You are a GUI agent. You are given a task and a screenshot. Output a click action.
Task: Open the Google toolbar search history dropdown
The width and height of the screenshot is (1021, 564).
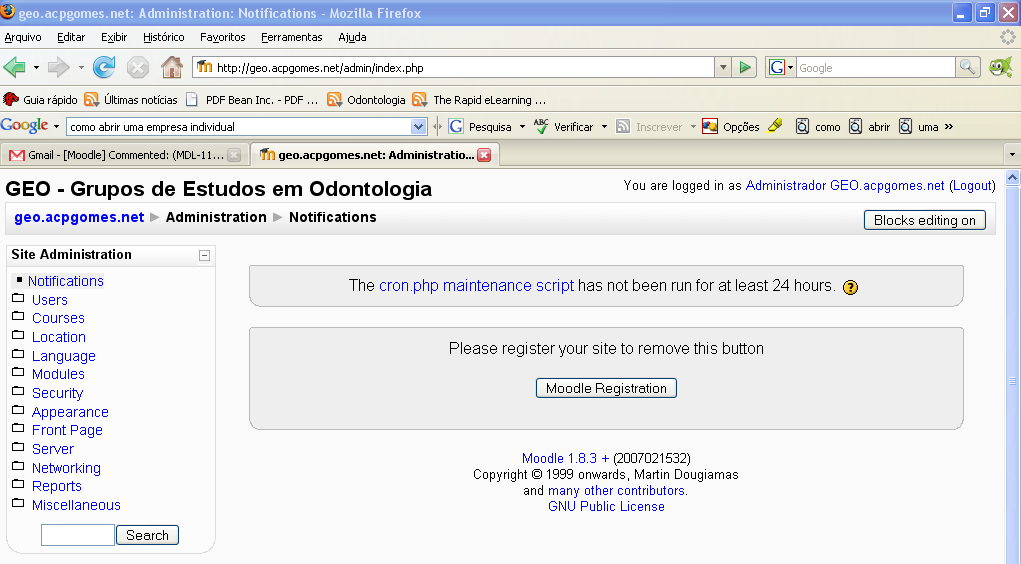[x=419, y=127]
